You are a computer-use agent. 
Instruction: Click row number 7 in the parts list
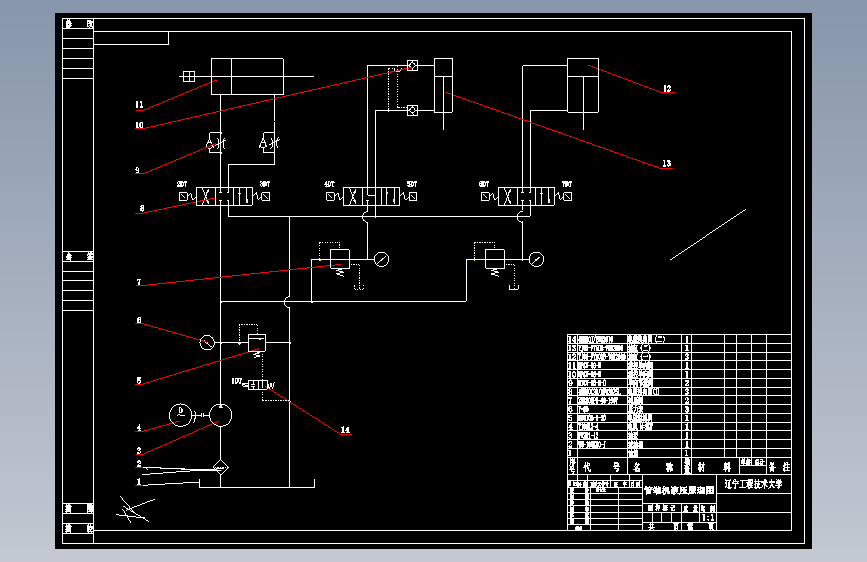[x=570, y=400]
